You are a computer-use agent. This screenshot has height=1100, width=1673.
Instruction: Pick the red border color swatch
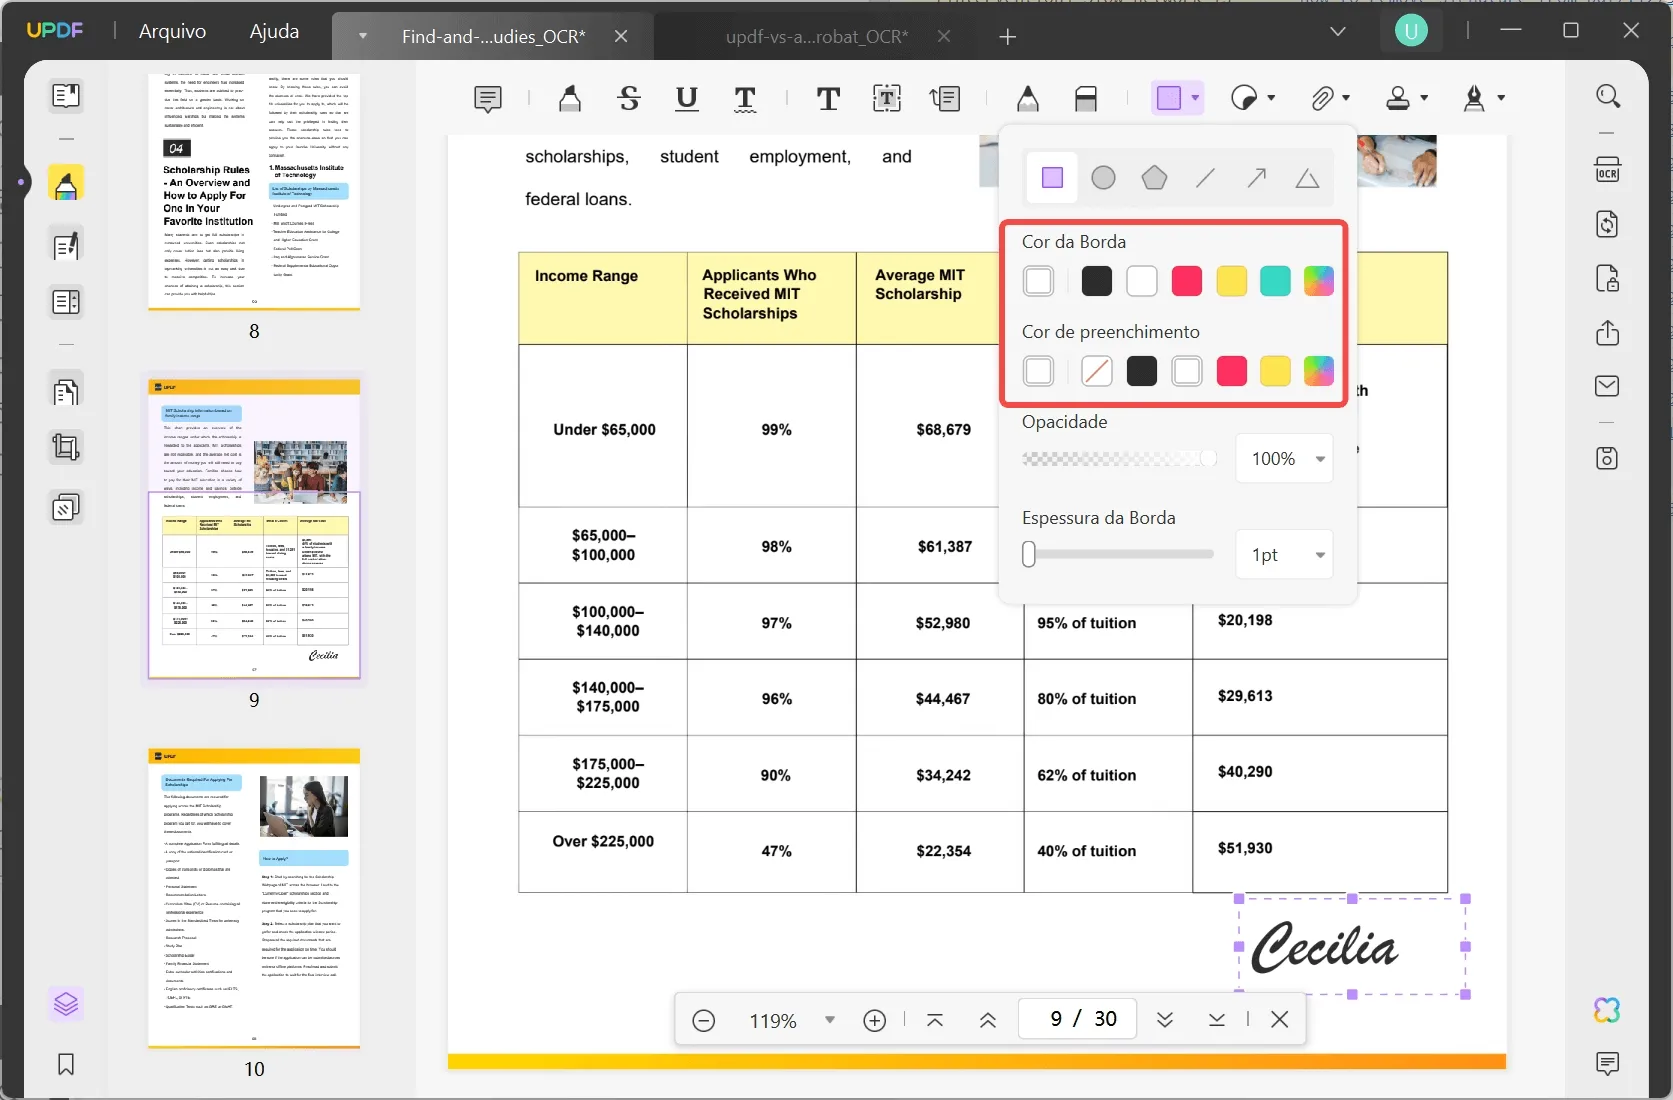tap(1187, 282)
